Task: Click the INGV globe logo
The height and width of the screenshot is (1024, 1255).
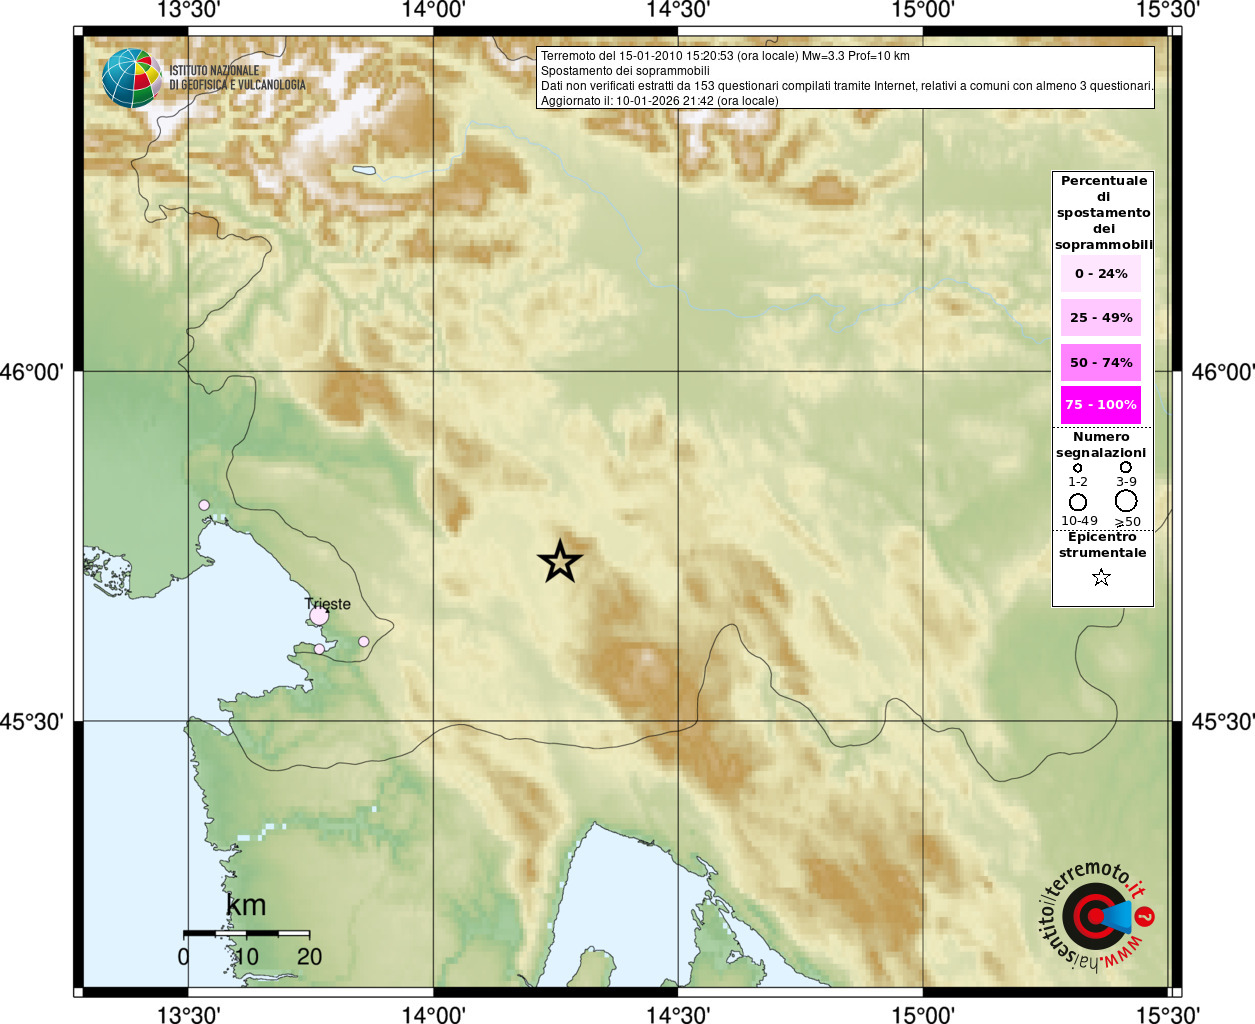Action: pos(131,78)
